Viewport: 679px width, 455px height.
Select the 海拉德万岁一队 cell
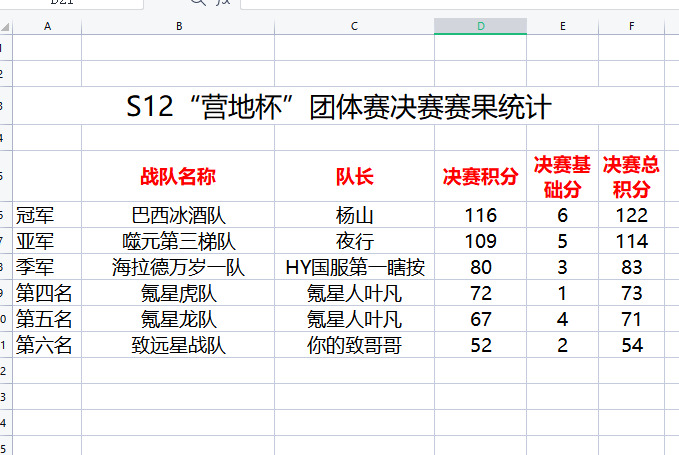coord(178,267)
